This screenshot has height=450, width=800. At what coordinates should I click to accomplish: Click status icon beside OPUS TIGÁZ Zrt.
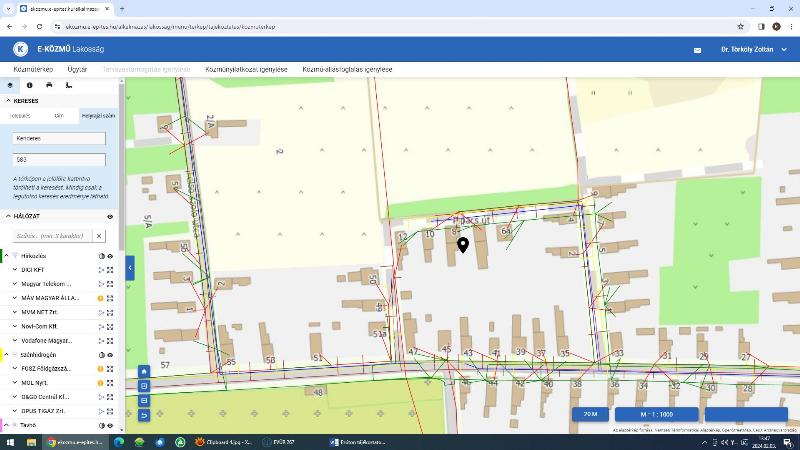(101, 411)
